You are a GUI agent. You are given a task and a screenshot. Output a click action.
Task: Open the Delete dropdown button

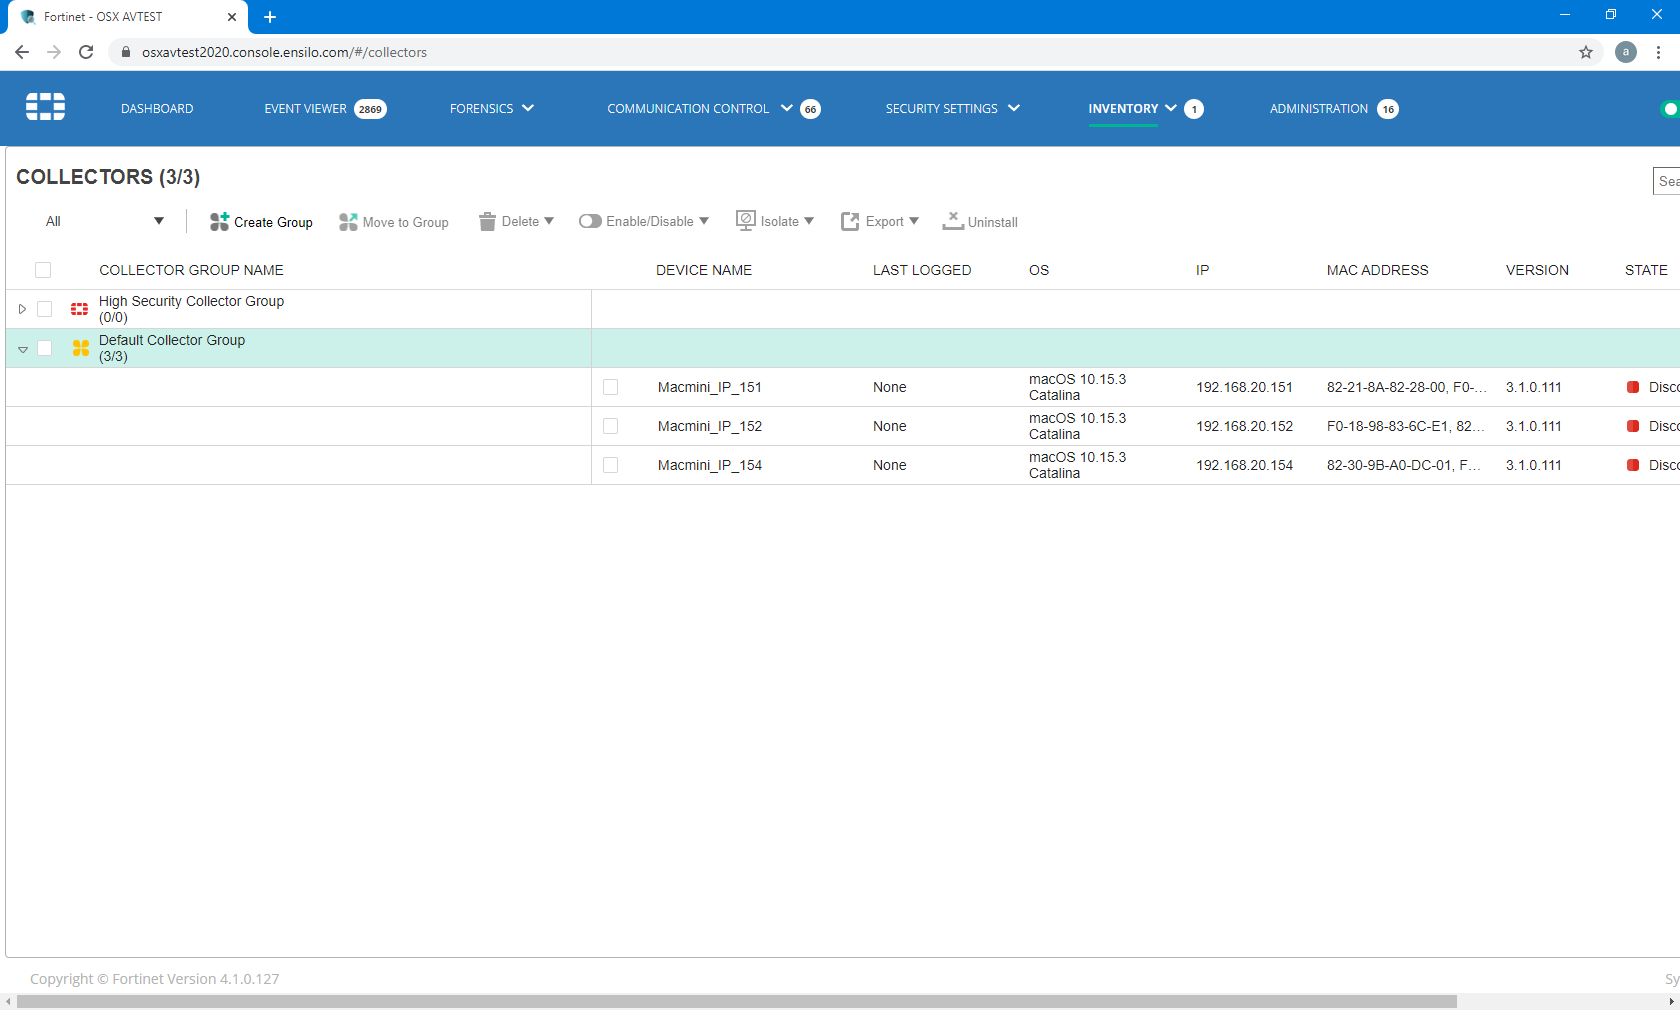tap(517, 221)
